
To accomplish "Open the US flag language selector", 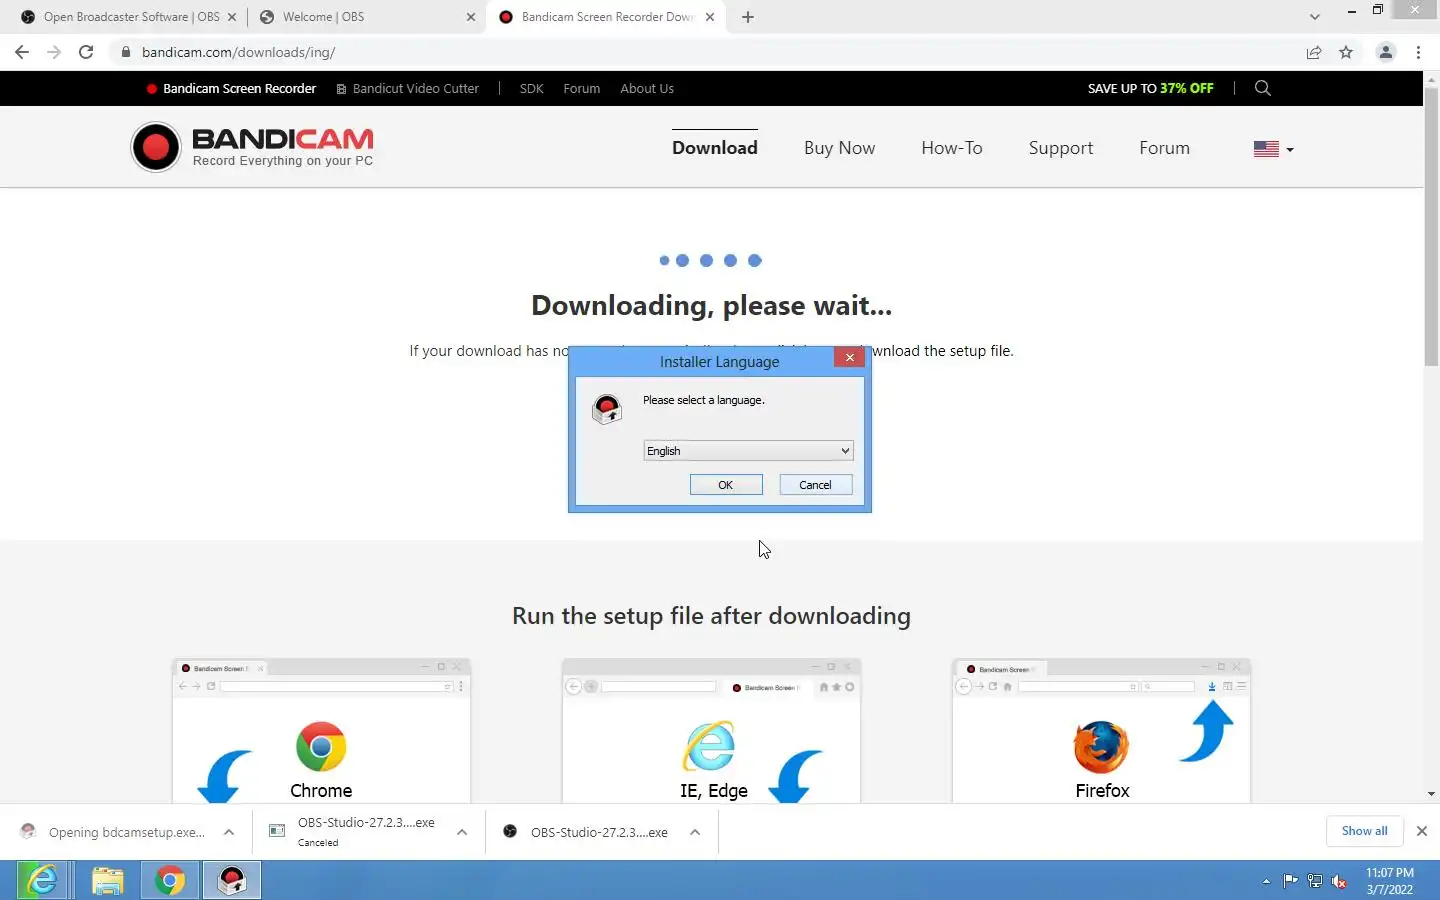I will click(x=1273, y=148).
